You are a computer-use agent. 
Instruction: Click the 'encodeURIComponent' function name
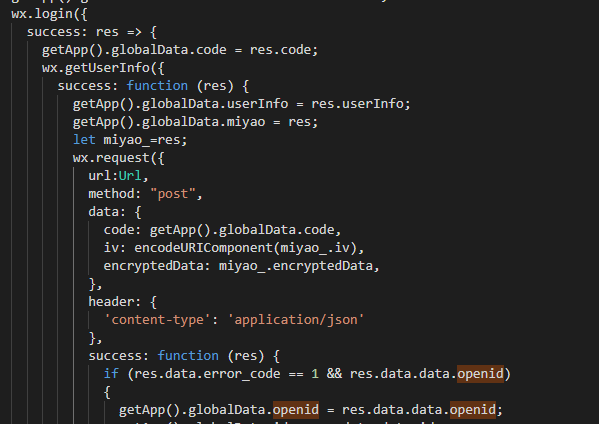point(203,248)
